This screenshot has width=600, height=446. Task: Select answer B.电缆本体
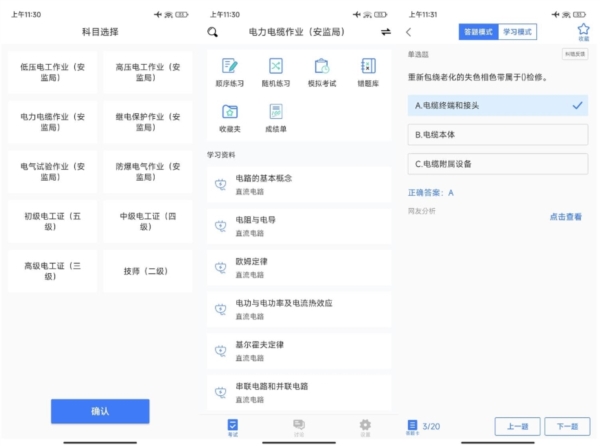pyautogui.click(x=497, y=135)
